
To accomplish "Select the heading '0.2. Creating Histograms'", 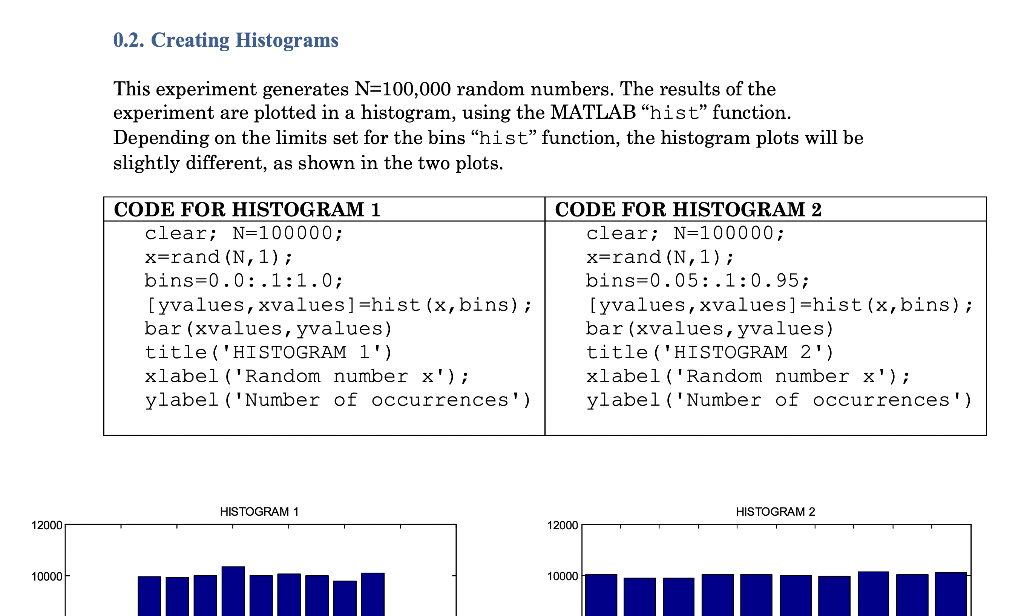I will coord(228,40).
